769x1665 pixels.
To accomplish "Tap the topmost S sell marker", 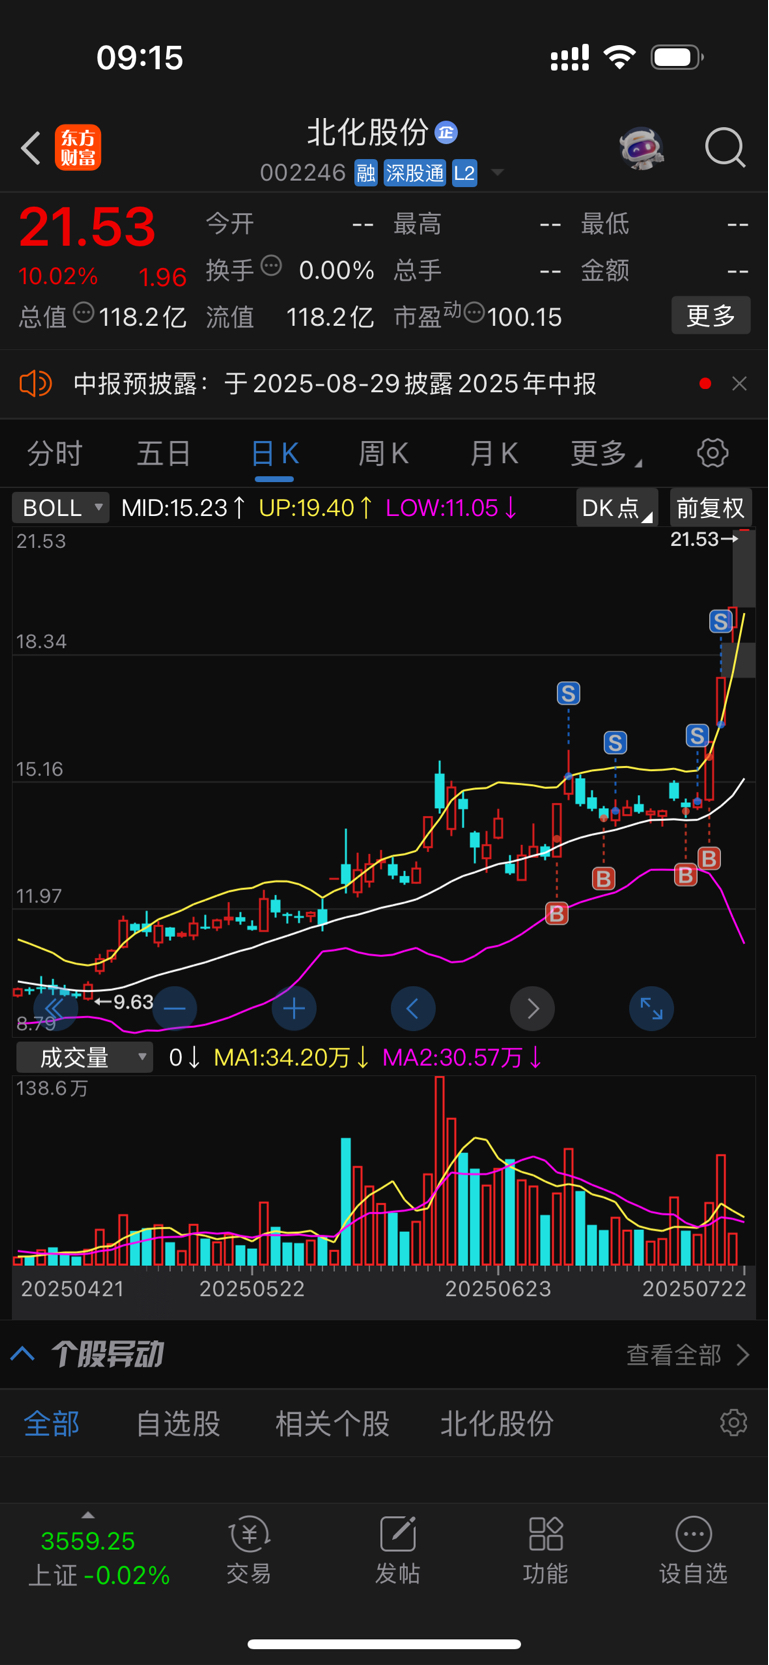I will (720, 621).
